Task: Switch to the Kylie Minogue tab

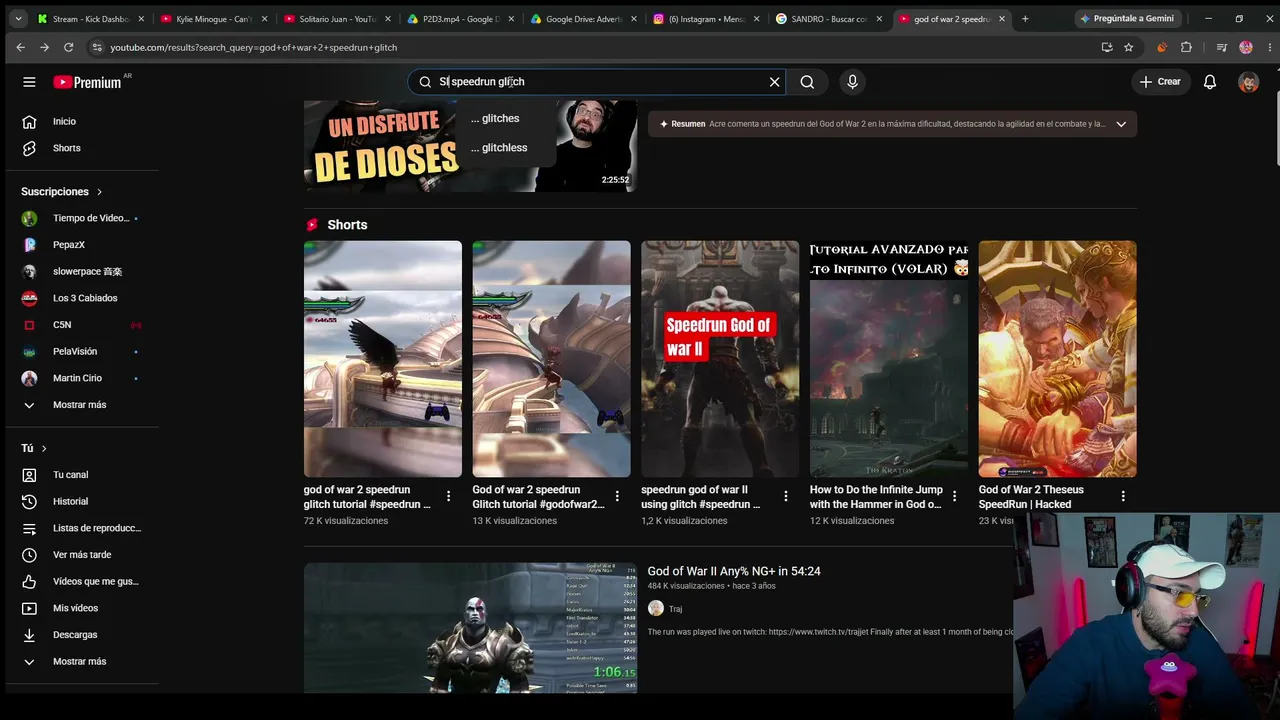Action: (214, 18)
